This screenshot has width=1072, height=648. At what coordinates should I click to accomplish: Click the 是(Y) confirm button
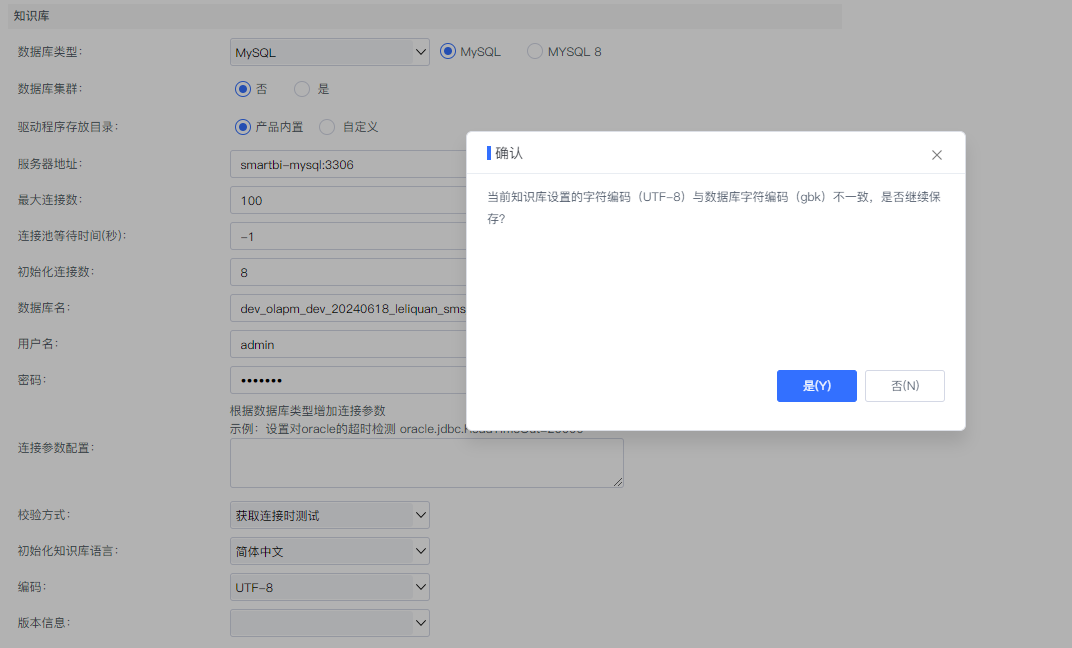[816, 386]
